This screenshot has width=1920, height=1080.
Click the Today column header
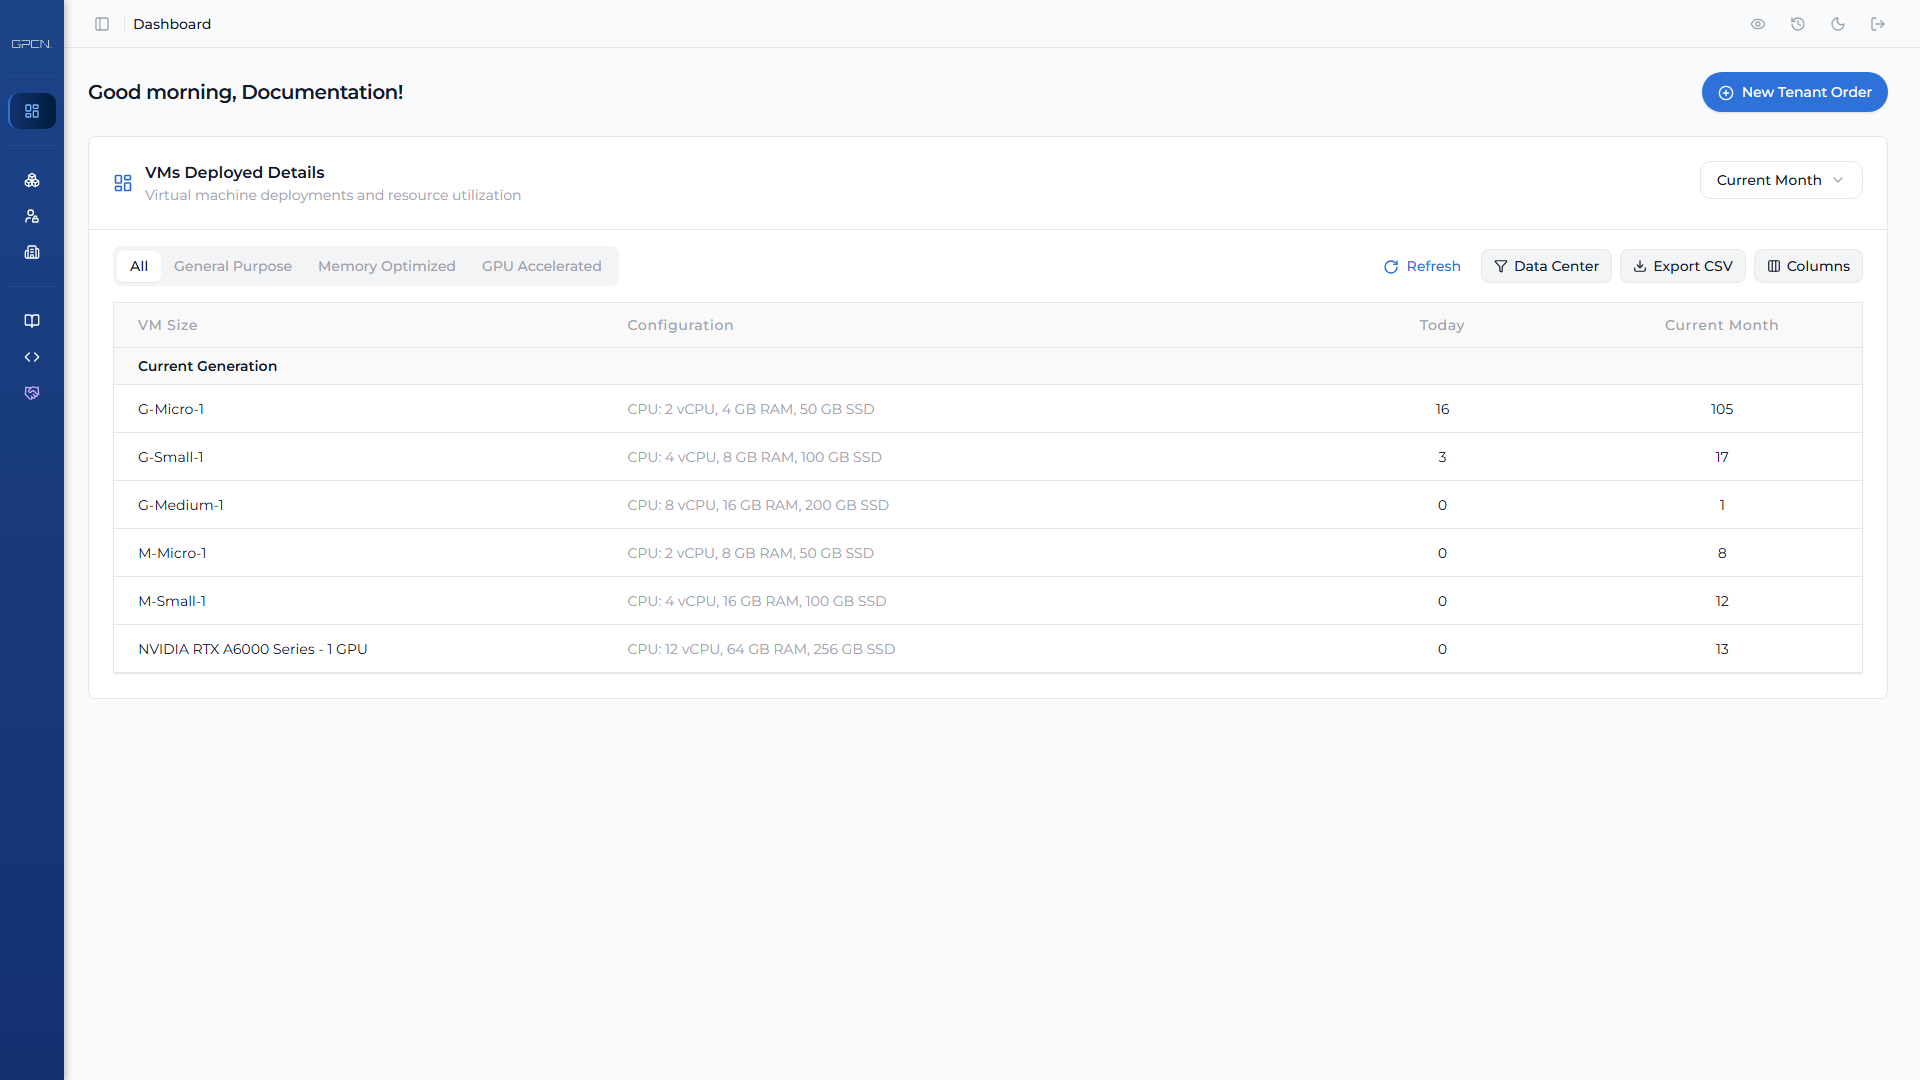(1442, 325)
